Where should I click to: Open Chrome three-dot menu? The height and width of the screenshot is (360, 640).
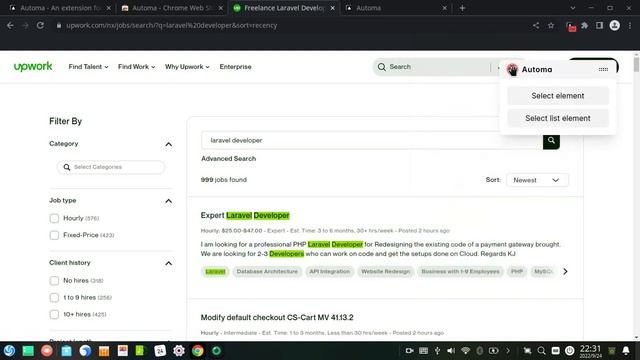click(x=630, y=25)
